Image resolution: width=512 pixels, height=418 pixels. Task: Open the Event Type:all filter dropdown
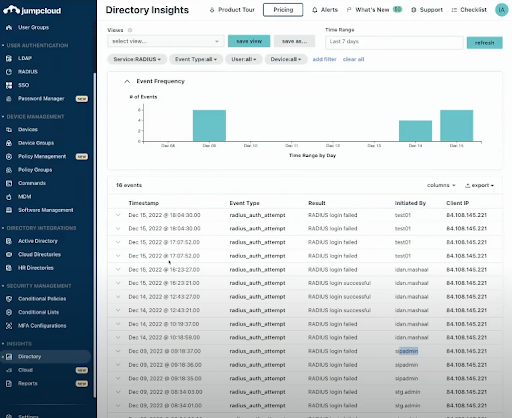pyautogui.click(x=196, y=59)
